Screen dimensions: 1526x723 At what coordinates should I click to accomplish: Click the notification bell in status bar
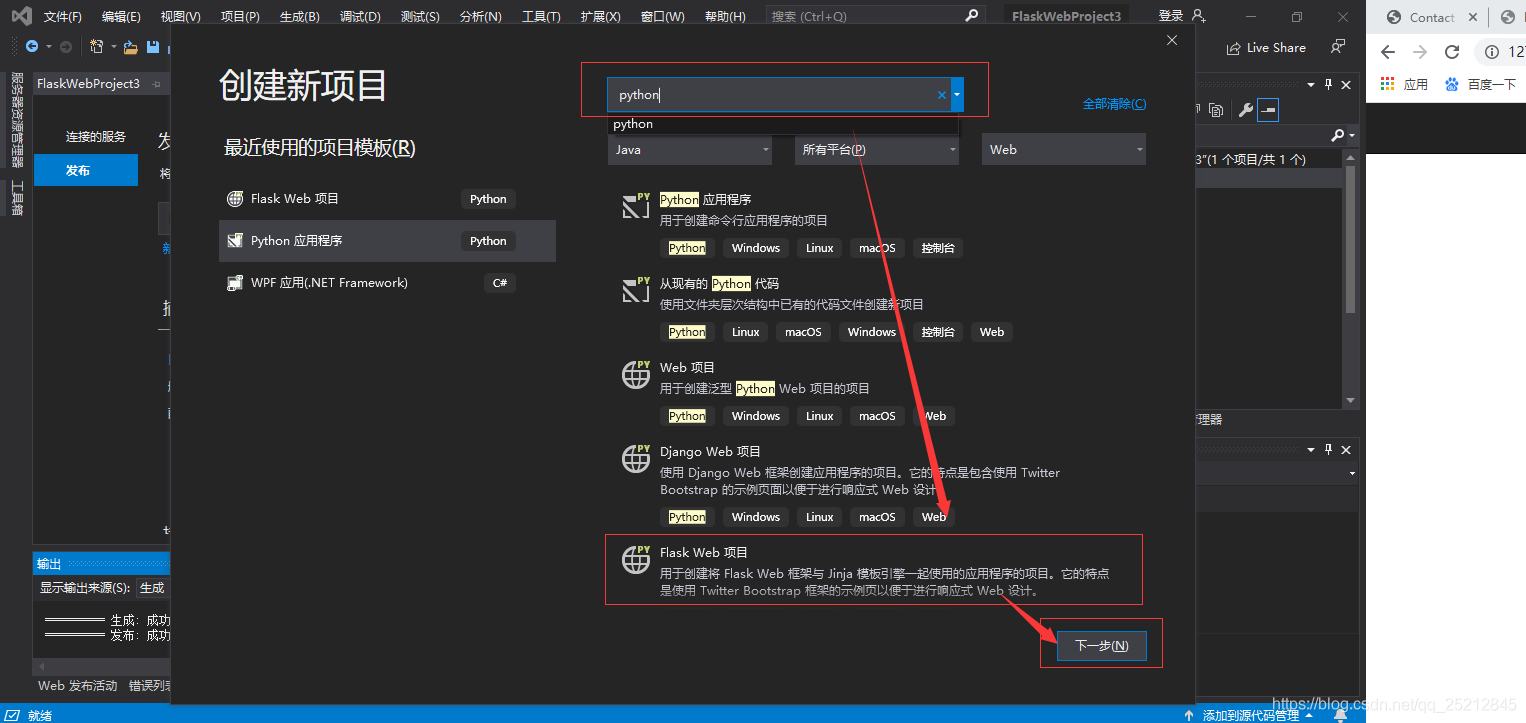click(x=1340, y=715)
